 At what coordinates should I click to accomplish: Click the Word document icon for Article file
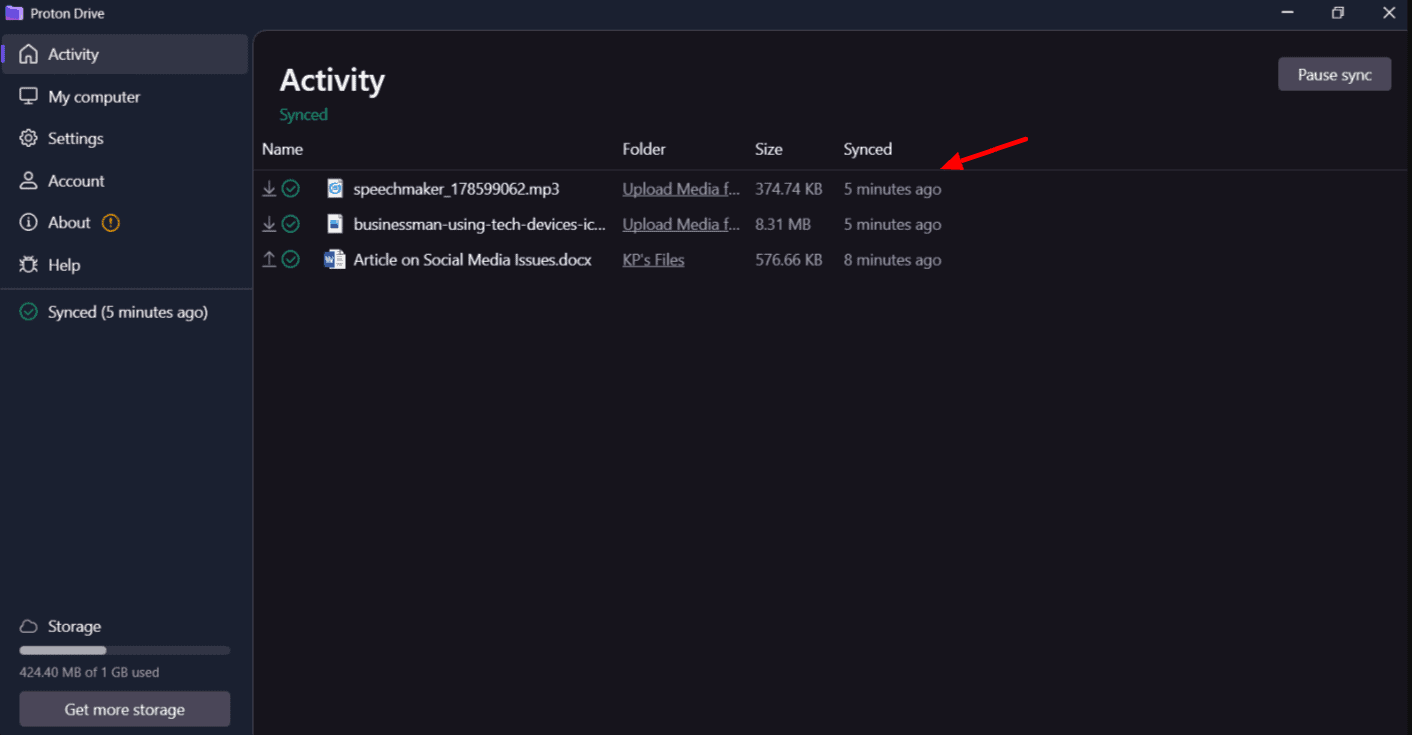[x=335, y=260]
